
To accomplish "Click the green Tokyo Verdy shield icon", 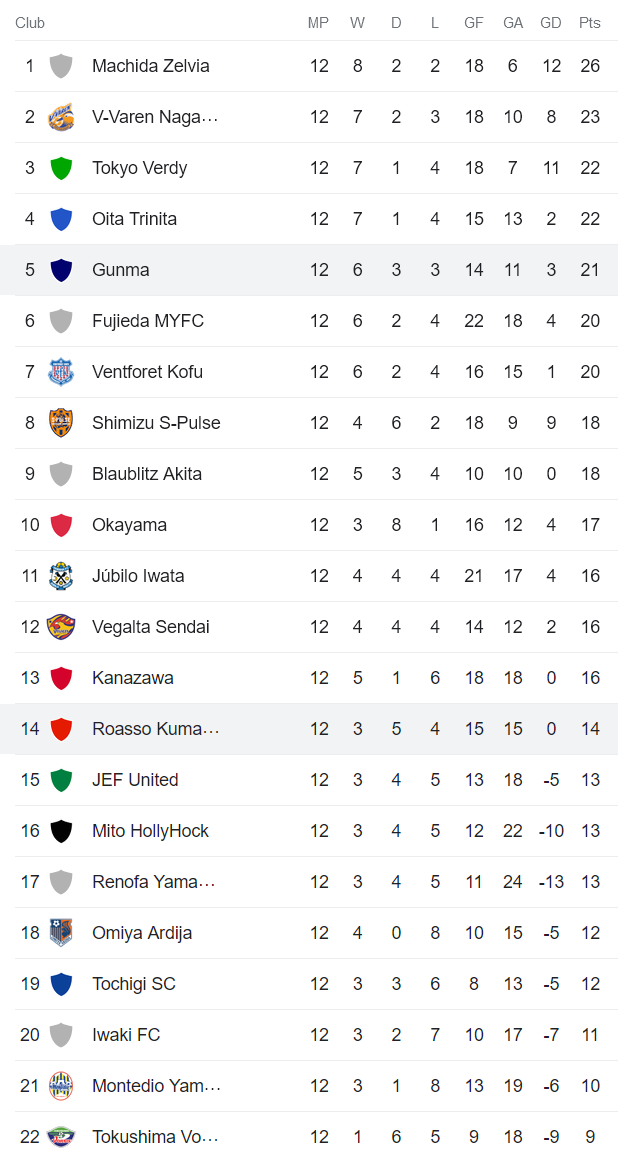I will (x=61, y=168).
